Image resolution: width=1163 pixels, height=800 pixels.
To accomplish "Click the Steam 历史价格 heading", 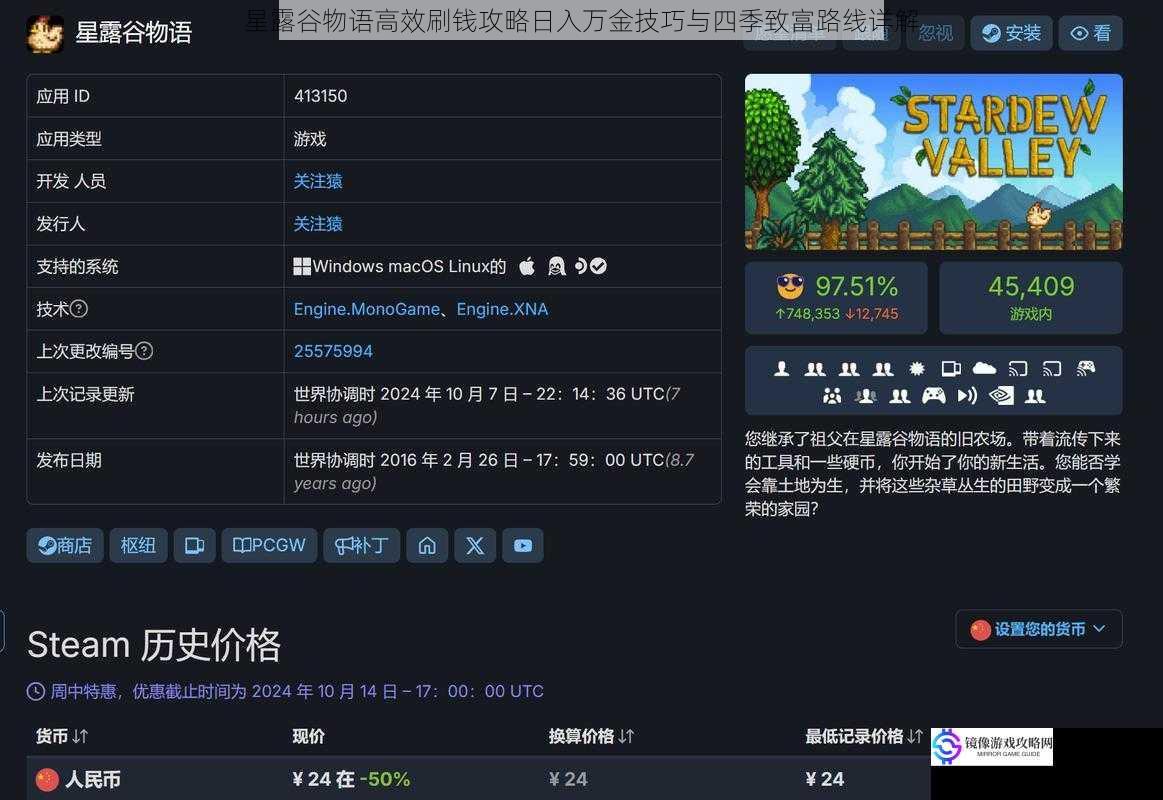I will click(154, 644).
